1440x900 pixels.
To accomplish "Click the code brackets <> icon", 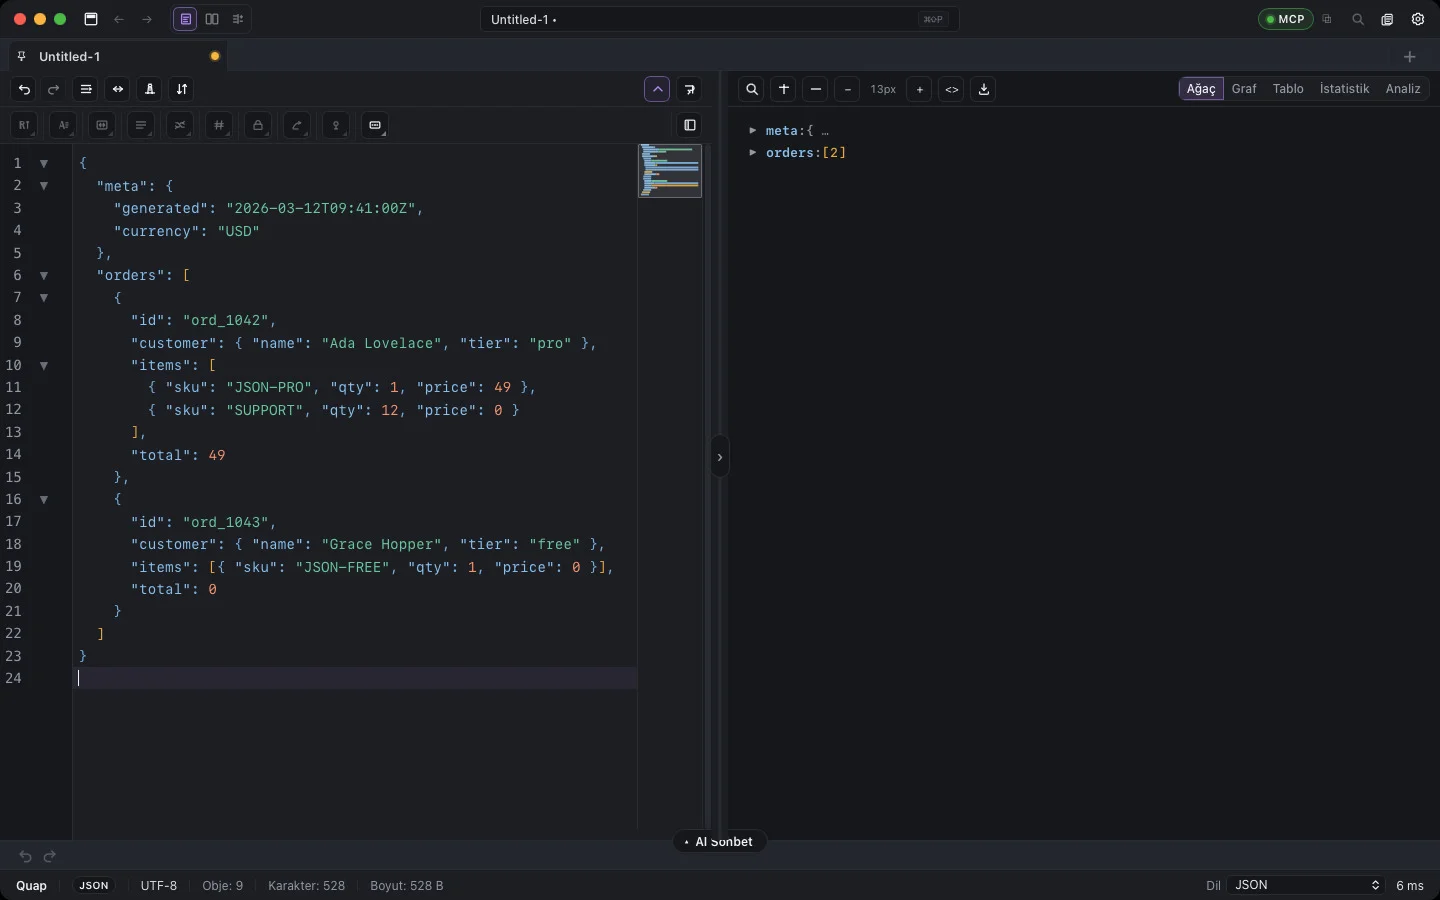I will tap(952, 90).
